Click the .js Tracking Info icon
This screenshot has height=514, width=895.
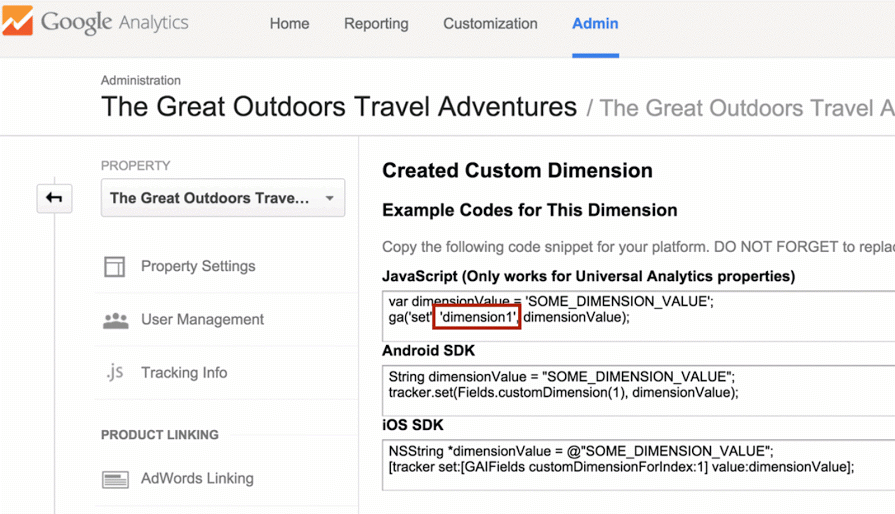point(115,372)
